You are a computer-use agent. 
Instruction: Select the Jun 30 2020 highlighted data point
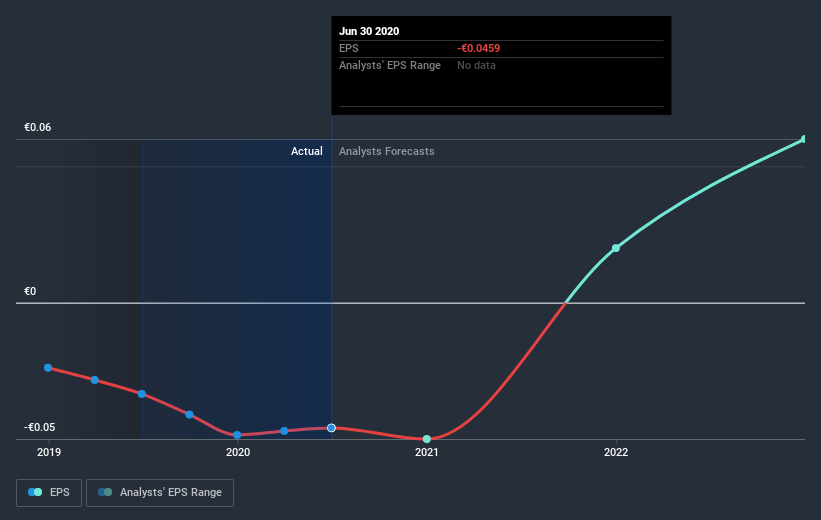click(331, 428)
